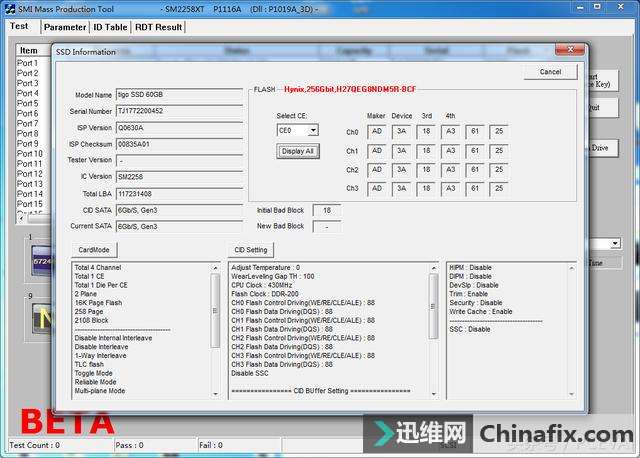Close the SSD Information dialog
Image resolution: width=640 pixels, height=458 pixels.
570,50
